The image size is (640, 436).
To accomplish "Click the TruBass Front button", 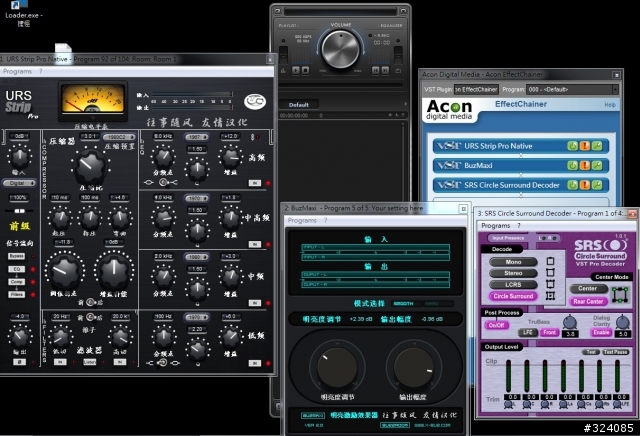I will (x=549, y=332).
